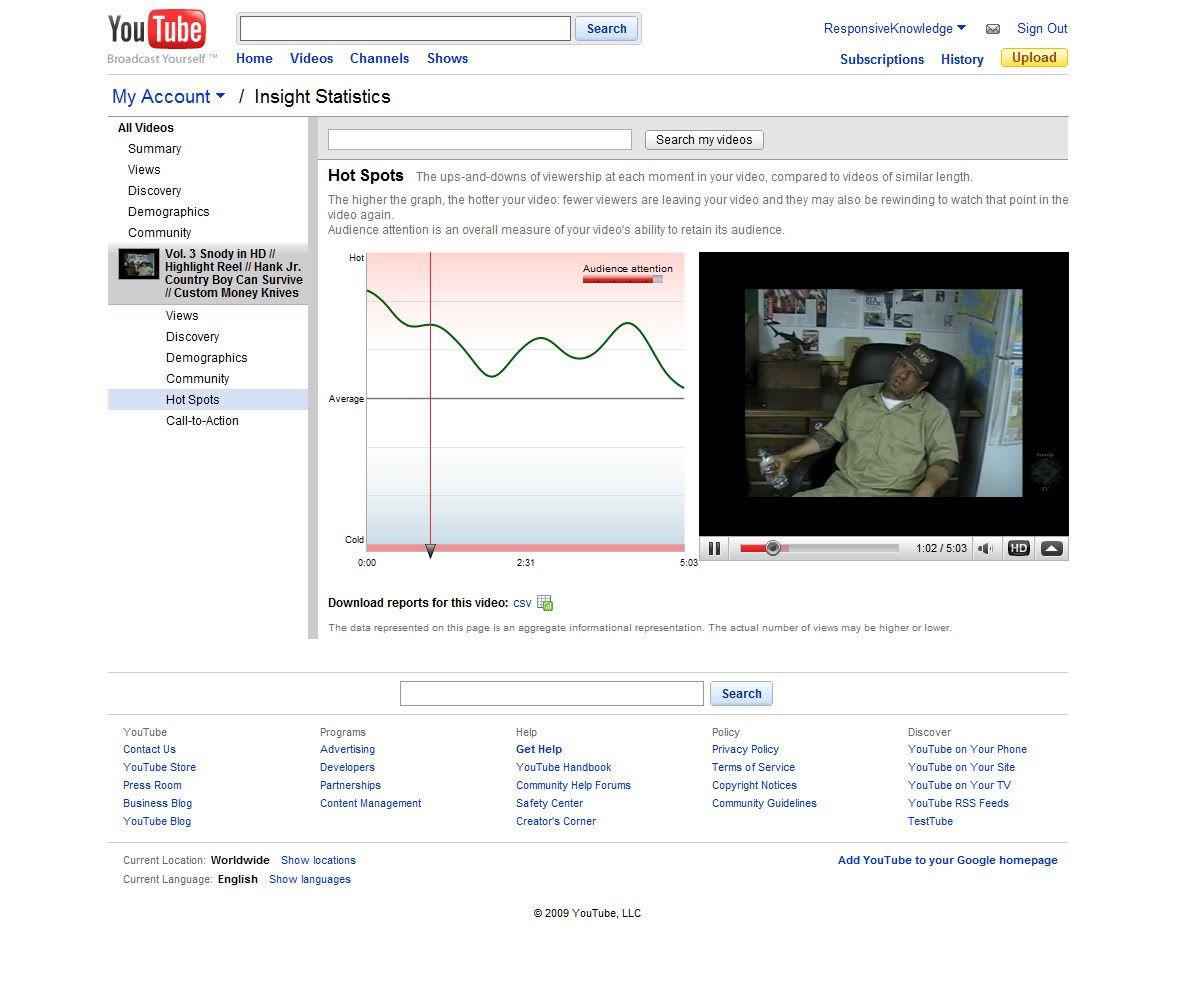Click the top Search button
This screenshot has height=981, width=1181.
click(x=606, y=29)
